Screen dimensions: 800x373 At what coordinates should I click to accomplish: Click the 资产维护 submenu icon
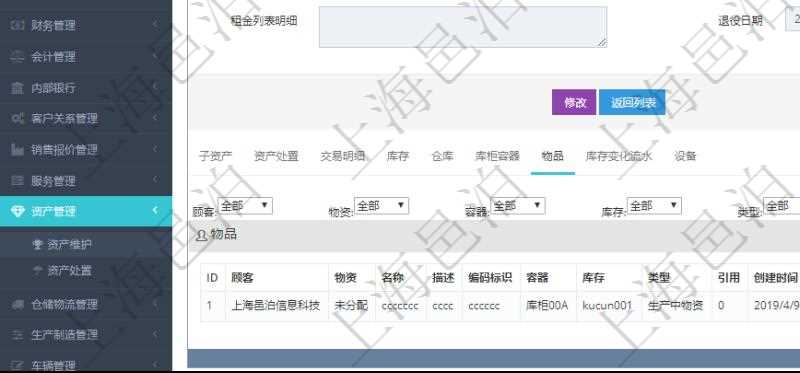coord(37,244)
